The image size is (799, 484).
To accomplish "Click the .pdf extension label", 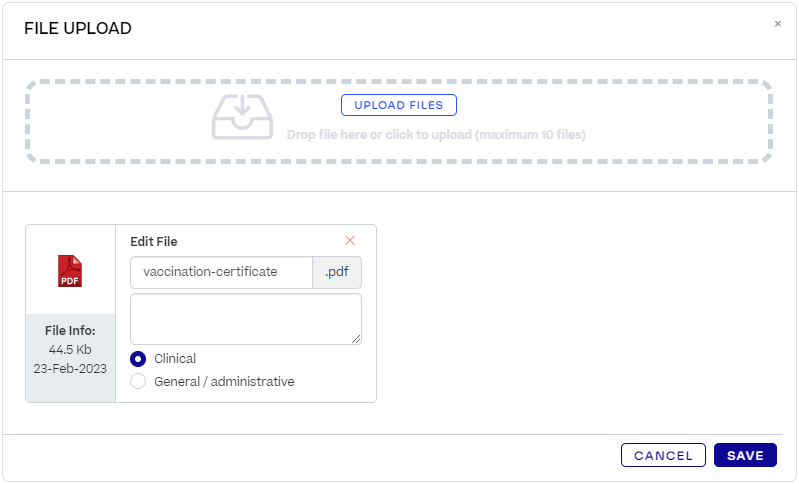I will click(x=337, y=272).
